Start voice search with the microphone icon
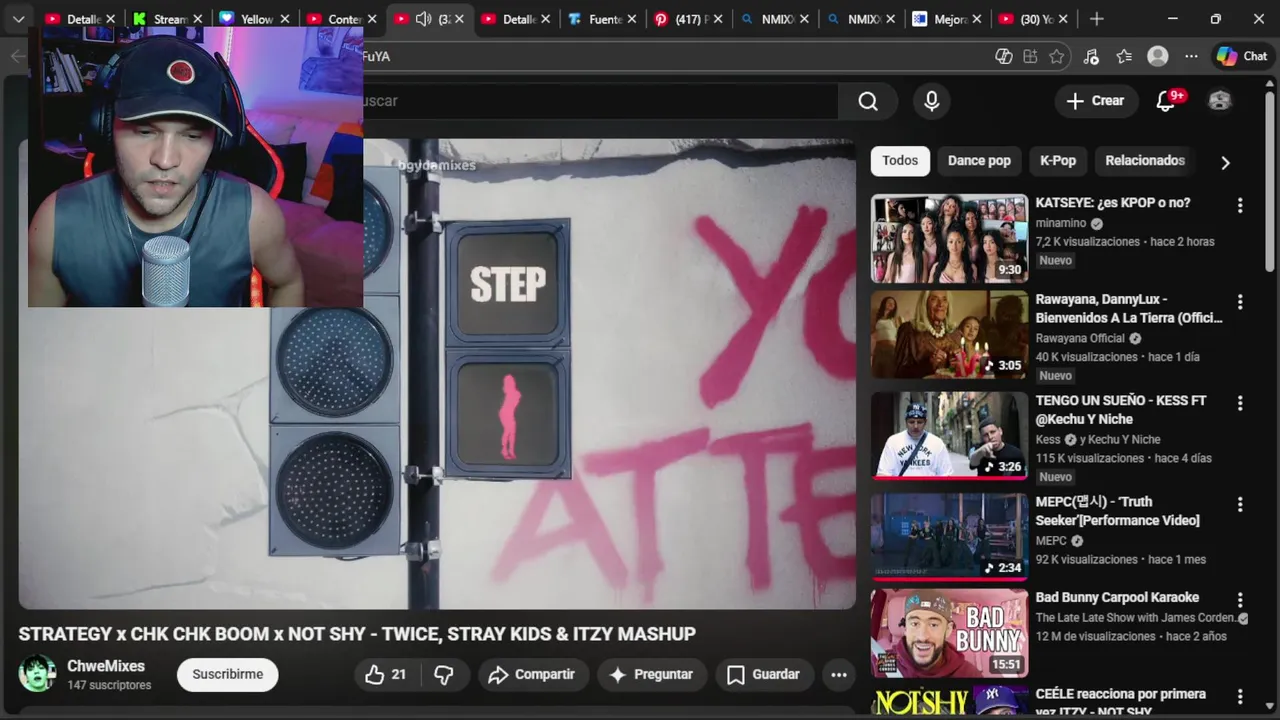 click(x=932, y=101)
